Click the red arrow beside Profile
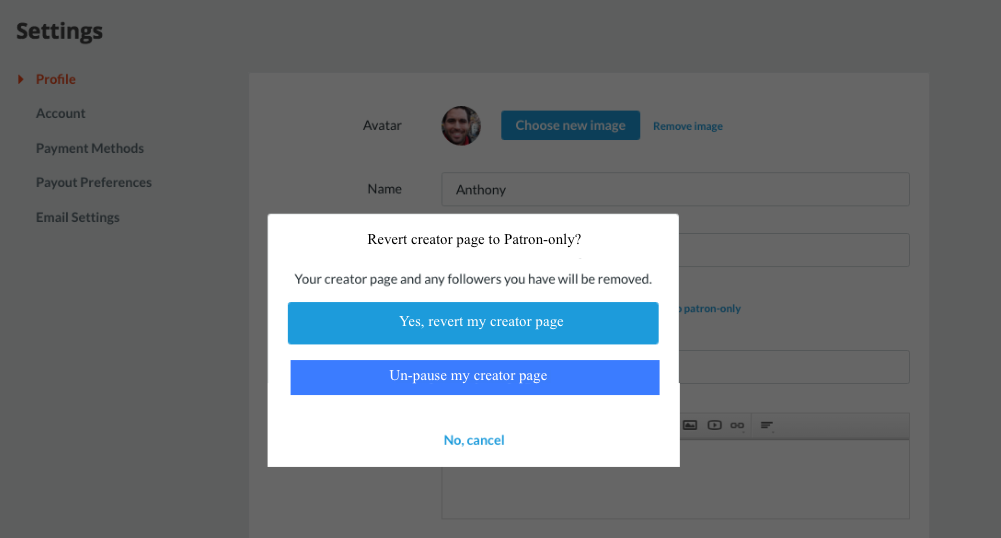Image resolution: width=1001 pixels, height=538 pixels. (x=21, y=79)
